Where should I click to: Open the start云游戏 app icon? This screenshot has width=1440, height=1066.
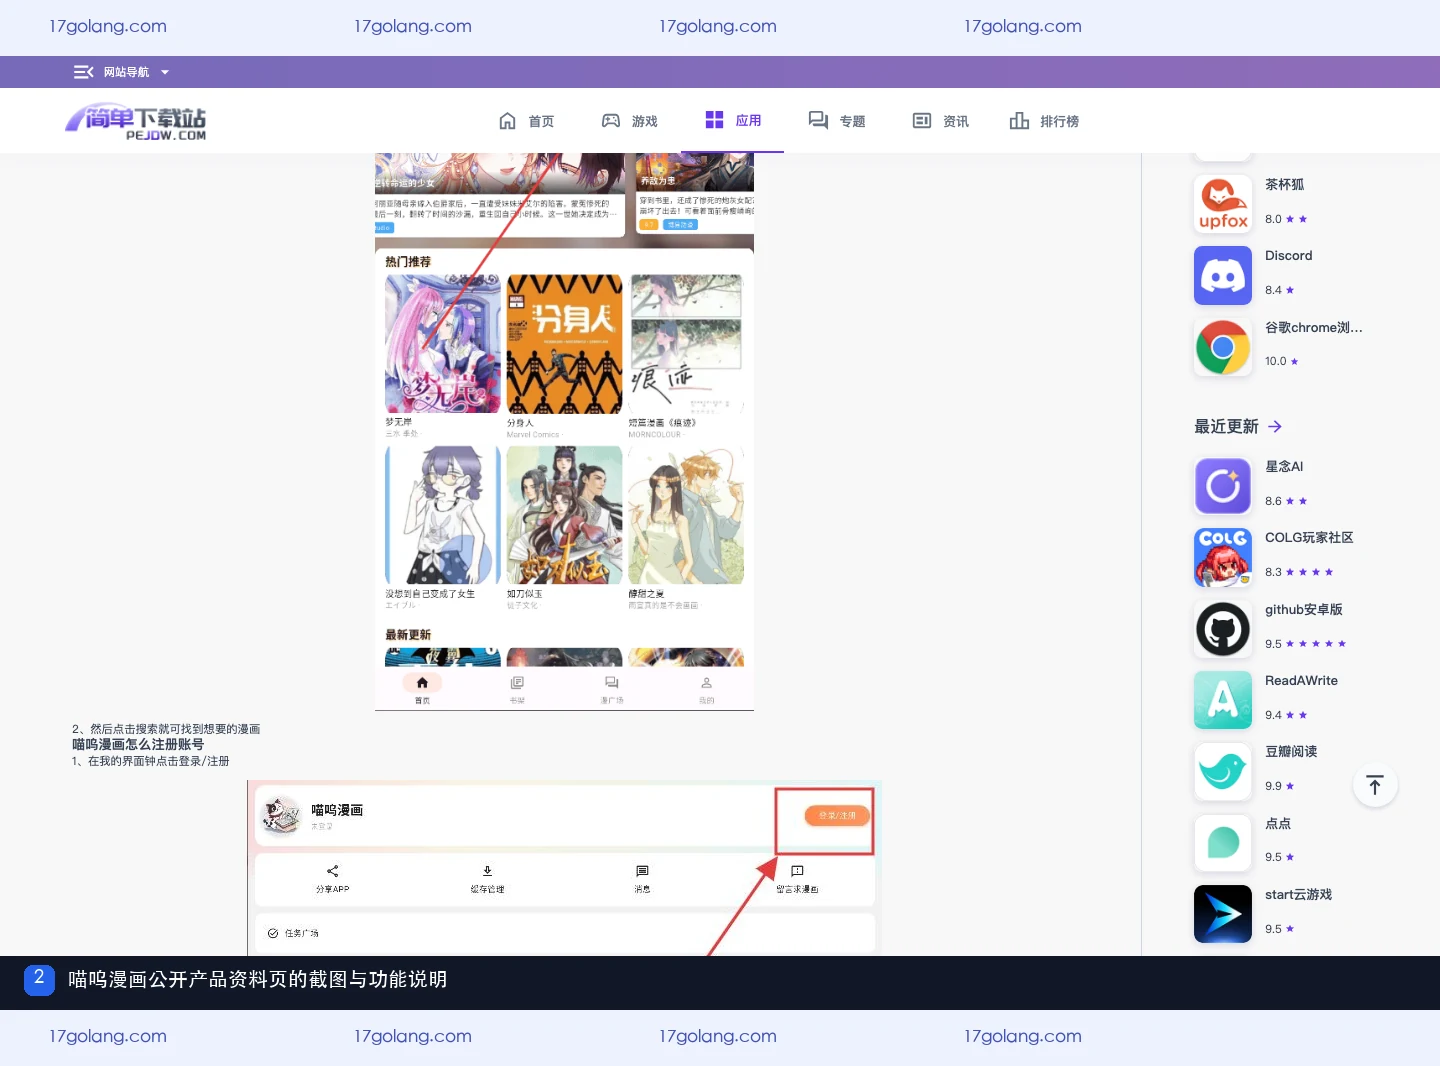(1223, 914)
